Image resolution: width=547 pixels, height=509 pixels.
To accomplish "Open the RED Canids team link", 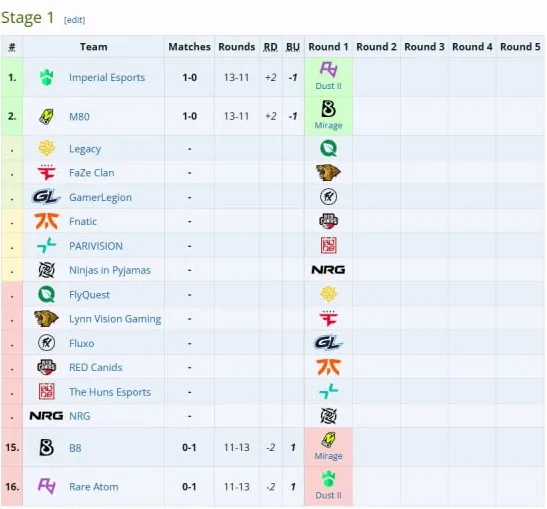I will point(96,367).
